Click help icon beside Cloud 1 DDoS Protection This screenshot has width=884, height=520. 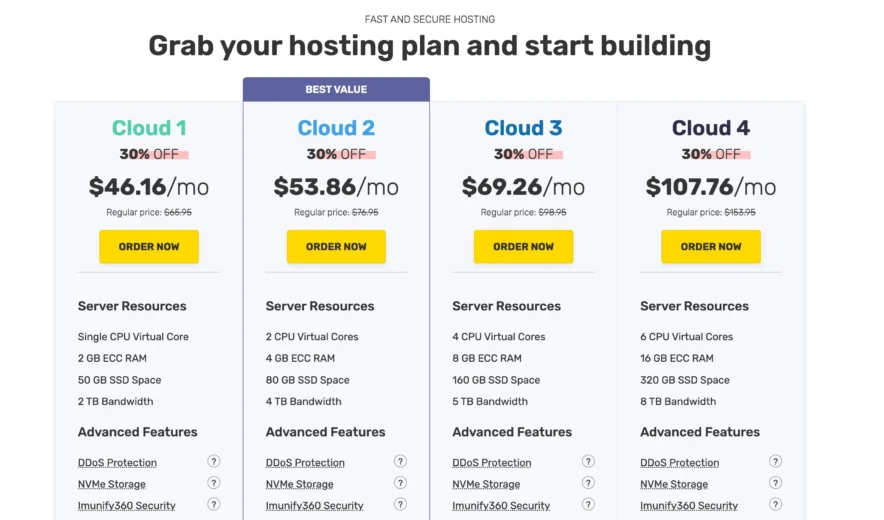213,462
